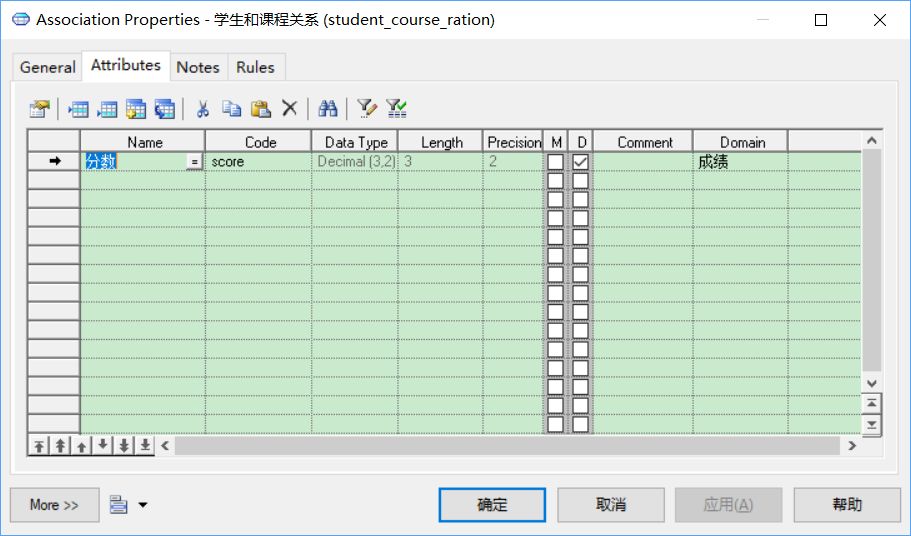Click the Add Data Items icon
The image size is (911, 536).
pos(136,109)
